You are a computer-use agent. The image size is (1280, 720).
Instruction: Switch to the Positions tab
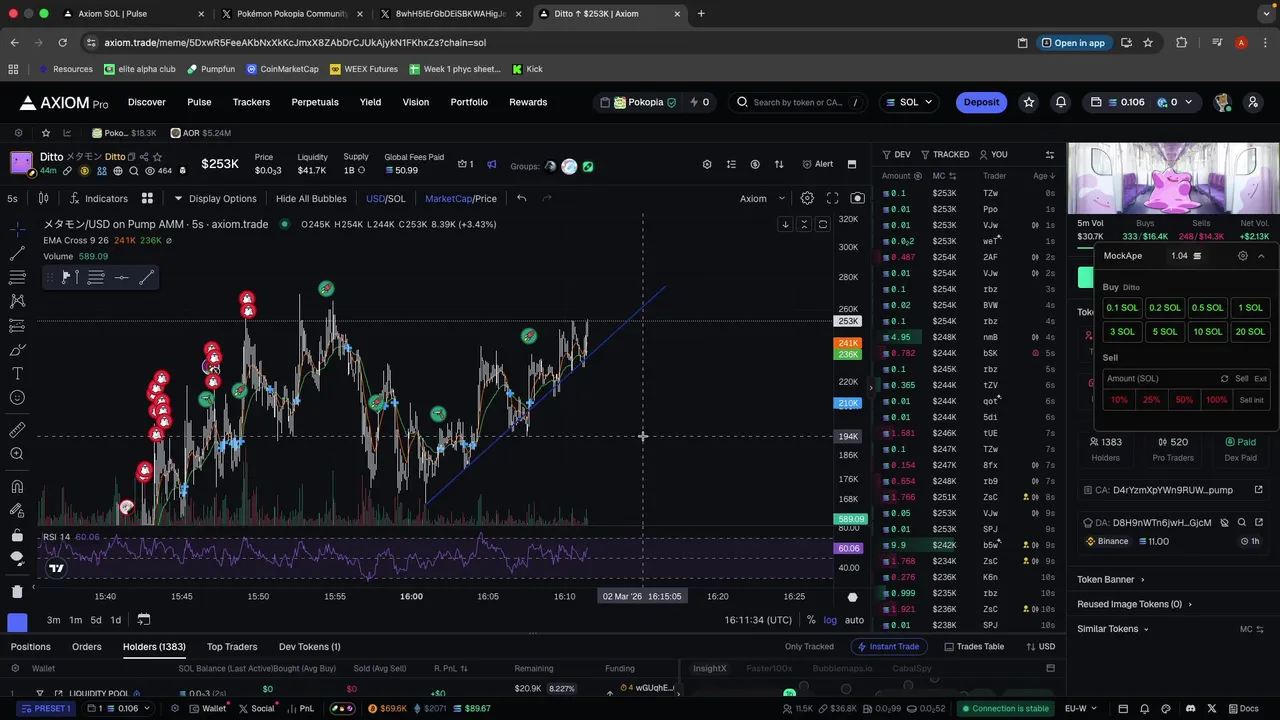[x=31, y=647]
